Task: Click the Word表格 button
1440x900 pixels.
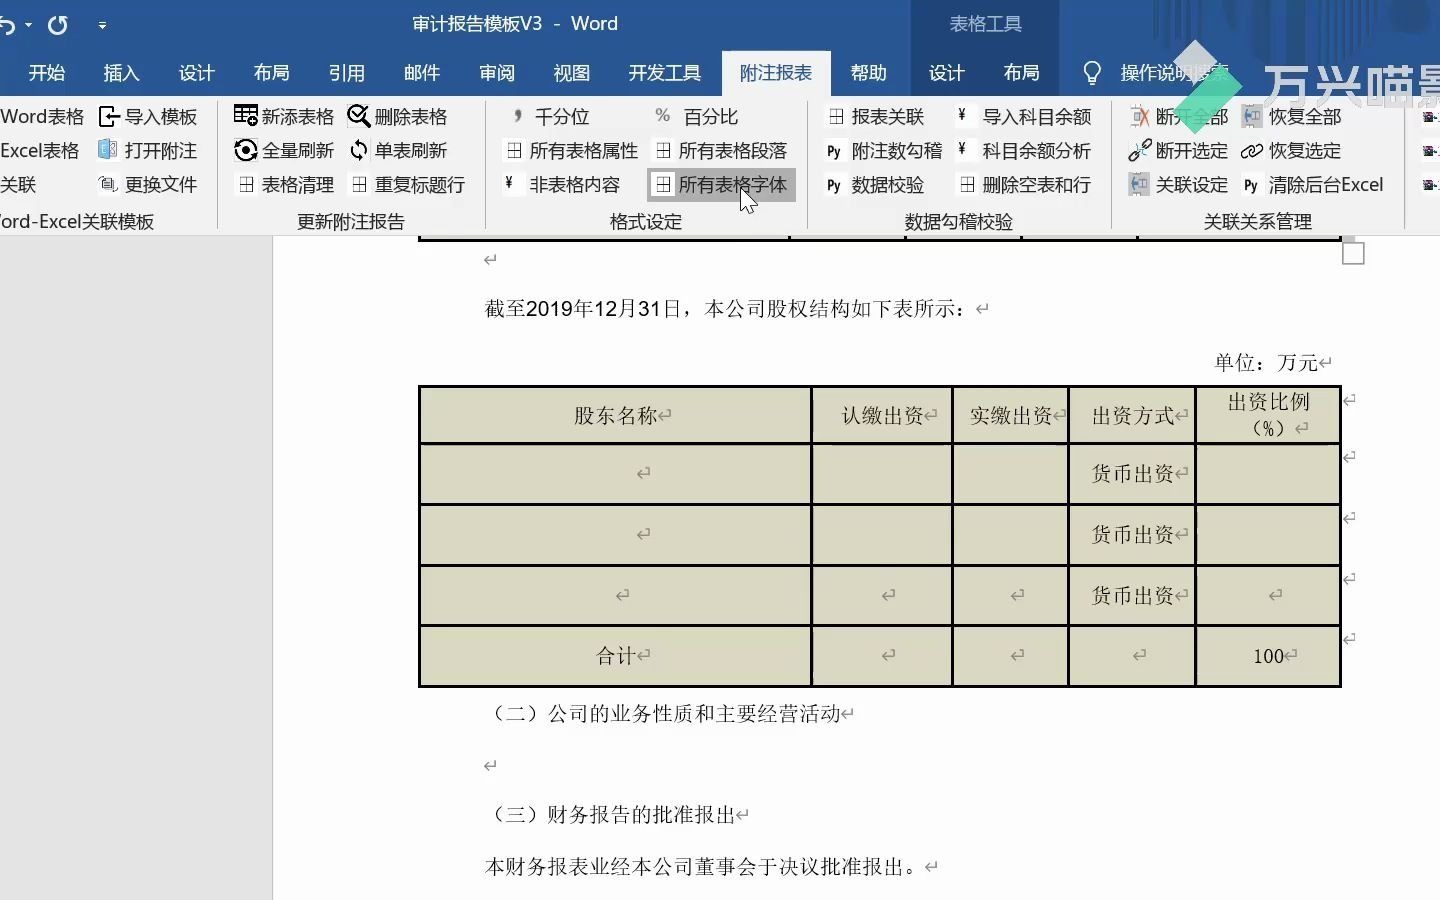Action: point(42,117)
